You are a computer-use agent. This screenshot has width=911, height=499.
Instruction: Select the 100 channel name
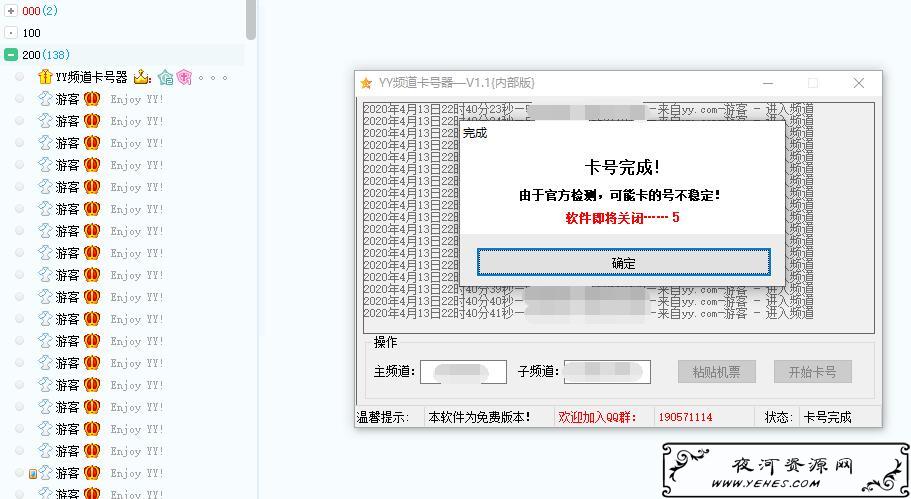click(x=31, y=33)
